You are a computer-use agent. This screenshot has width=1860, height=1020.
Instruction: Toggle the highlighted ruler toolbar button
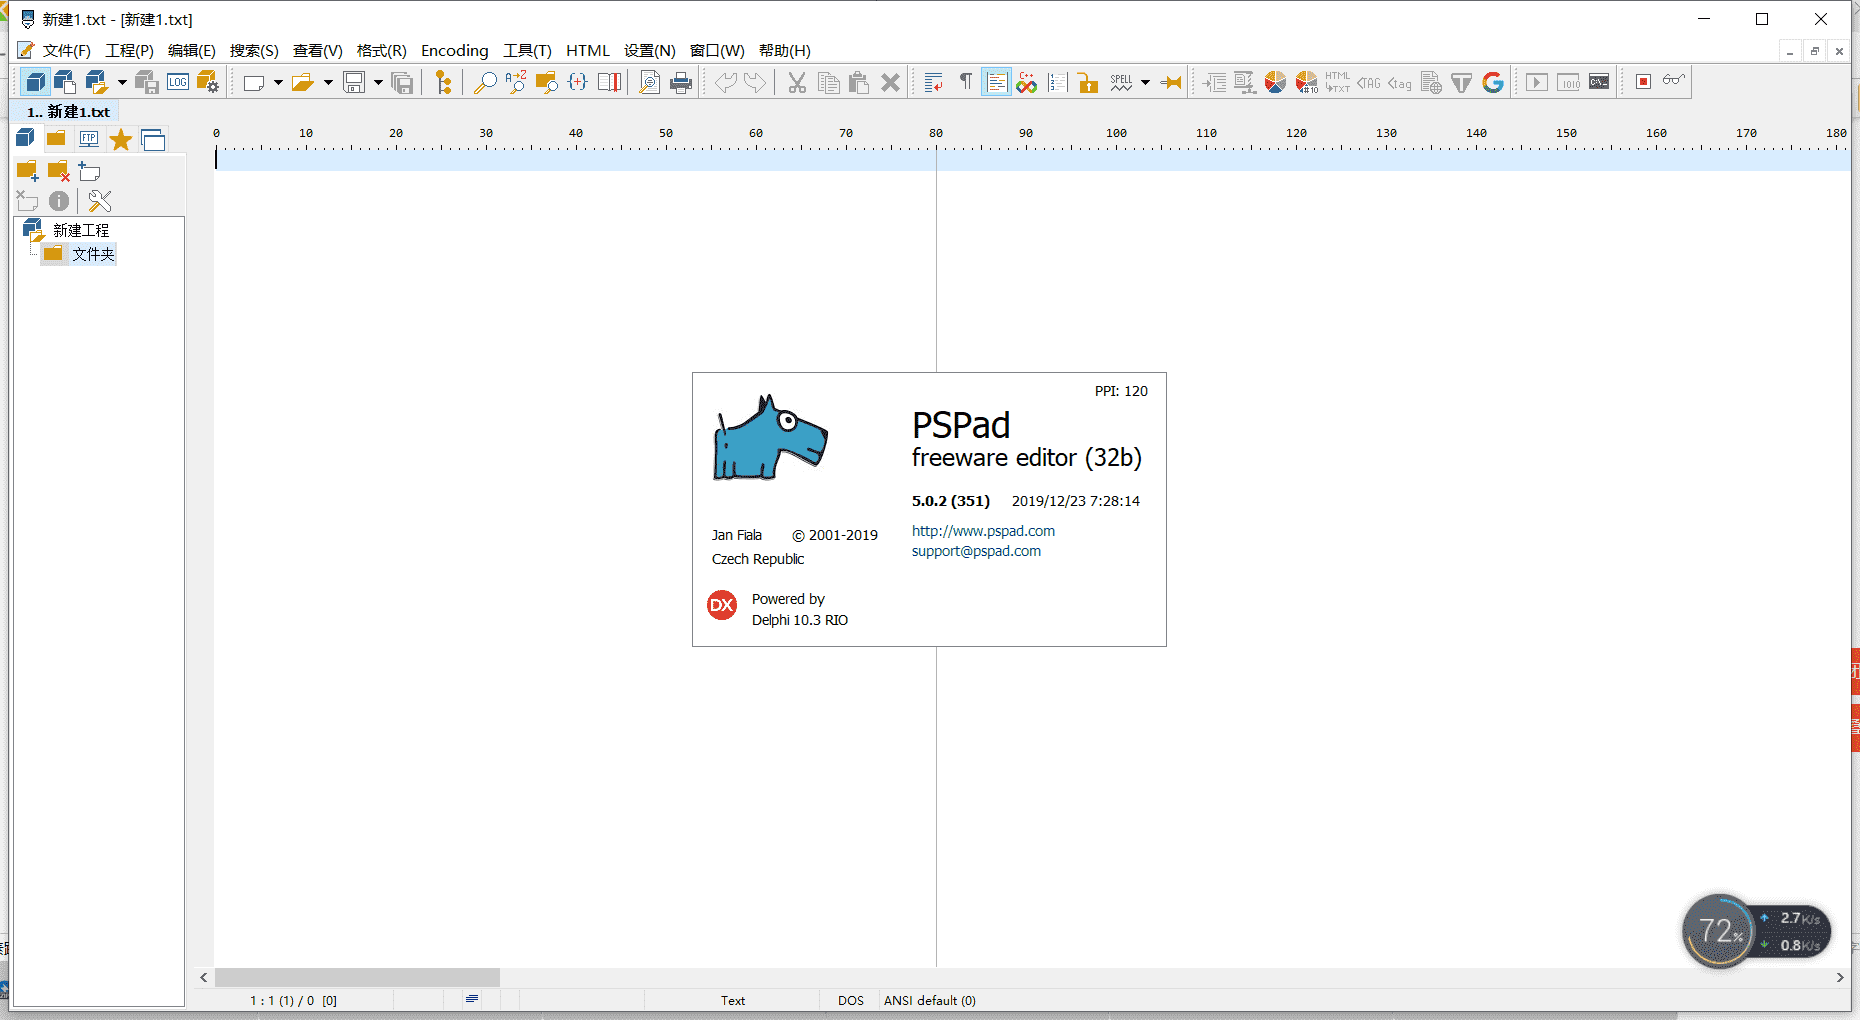[996, 82]
